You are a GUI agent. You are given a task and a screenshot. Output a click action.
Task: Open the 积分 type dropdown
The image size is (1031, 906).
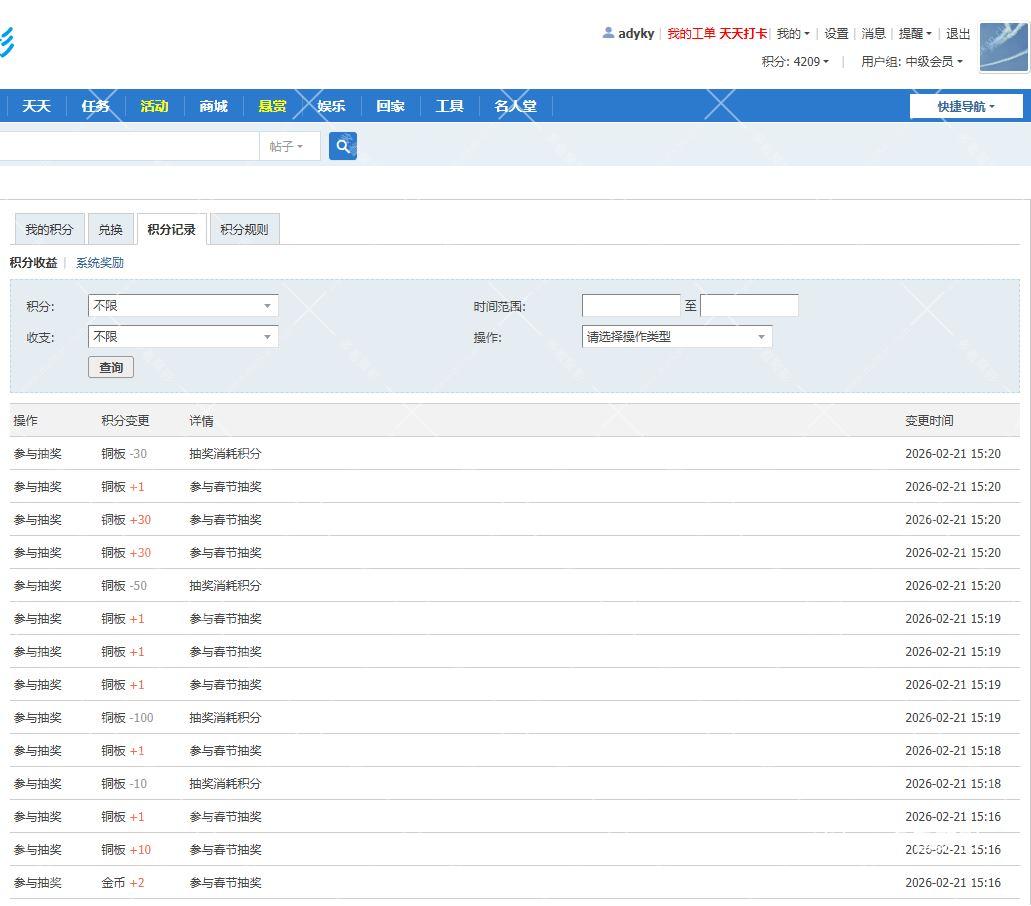point(183,306)
